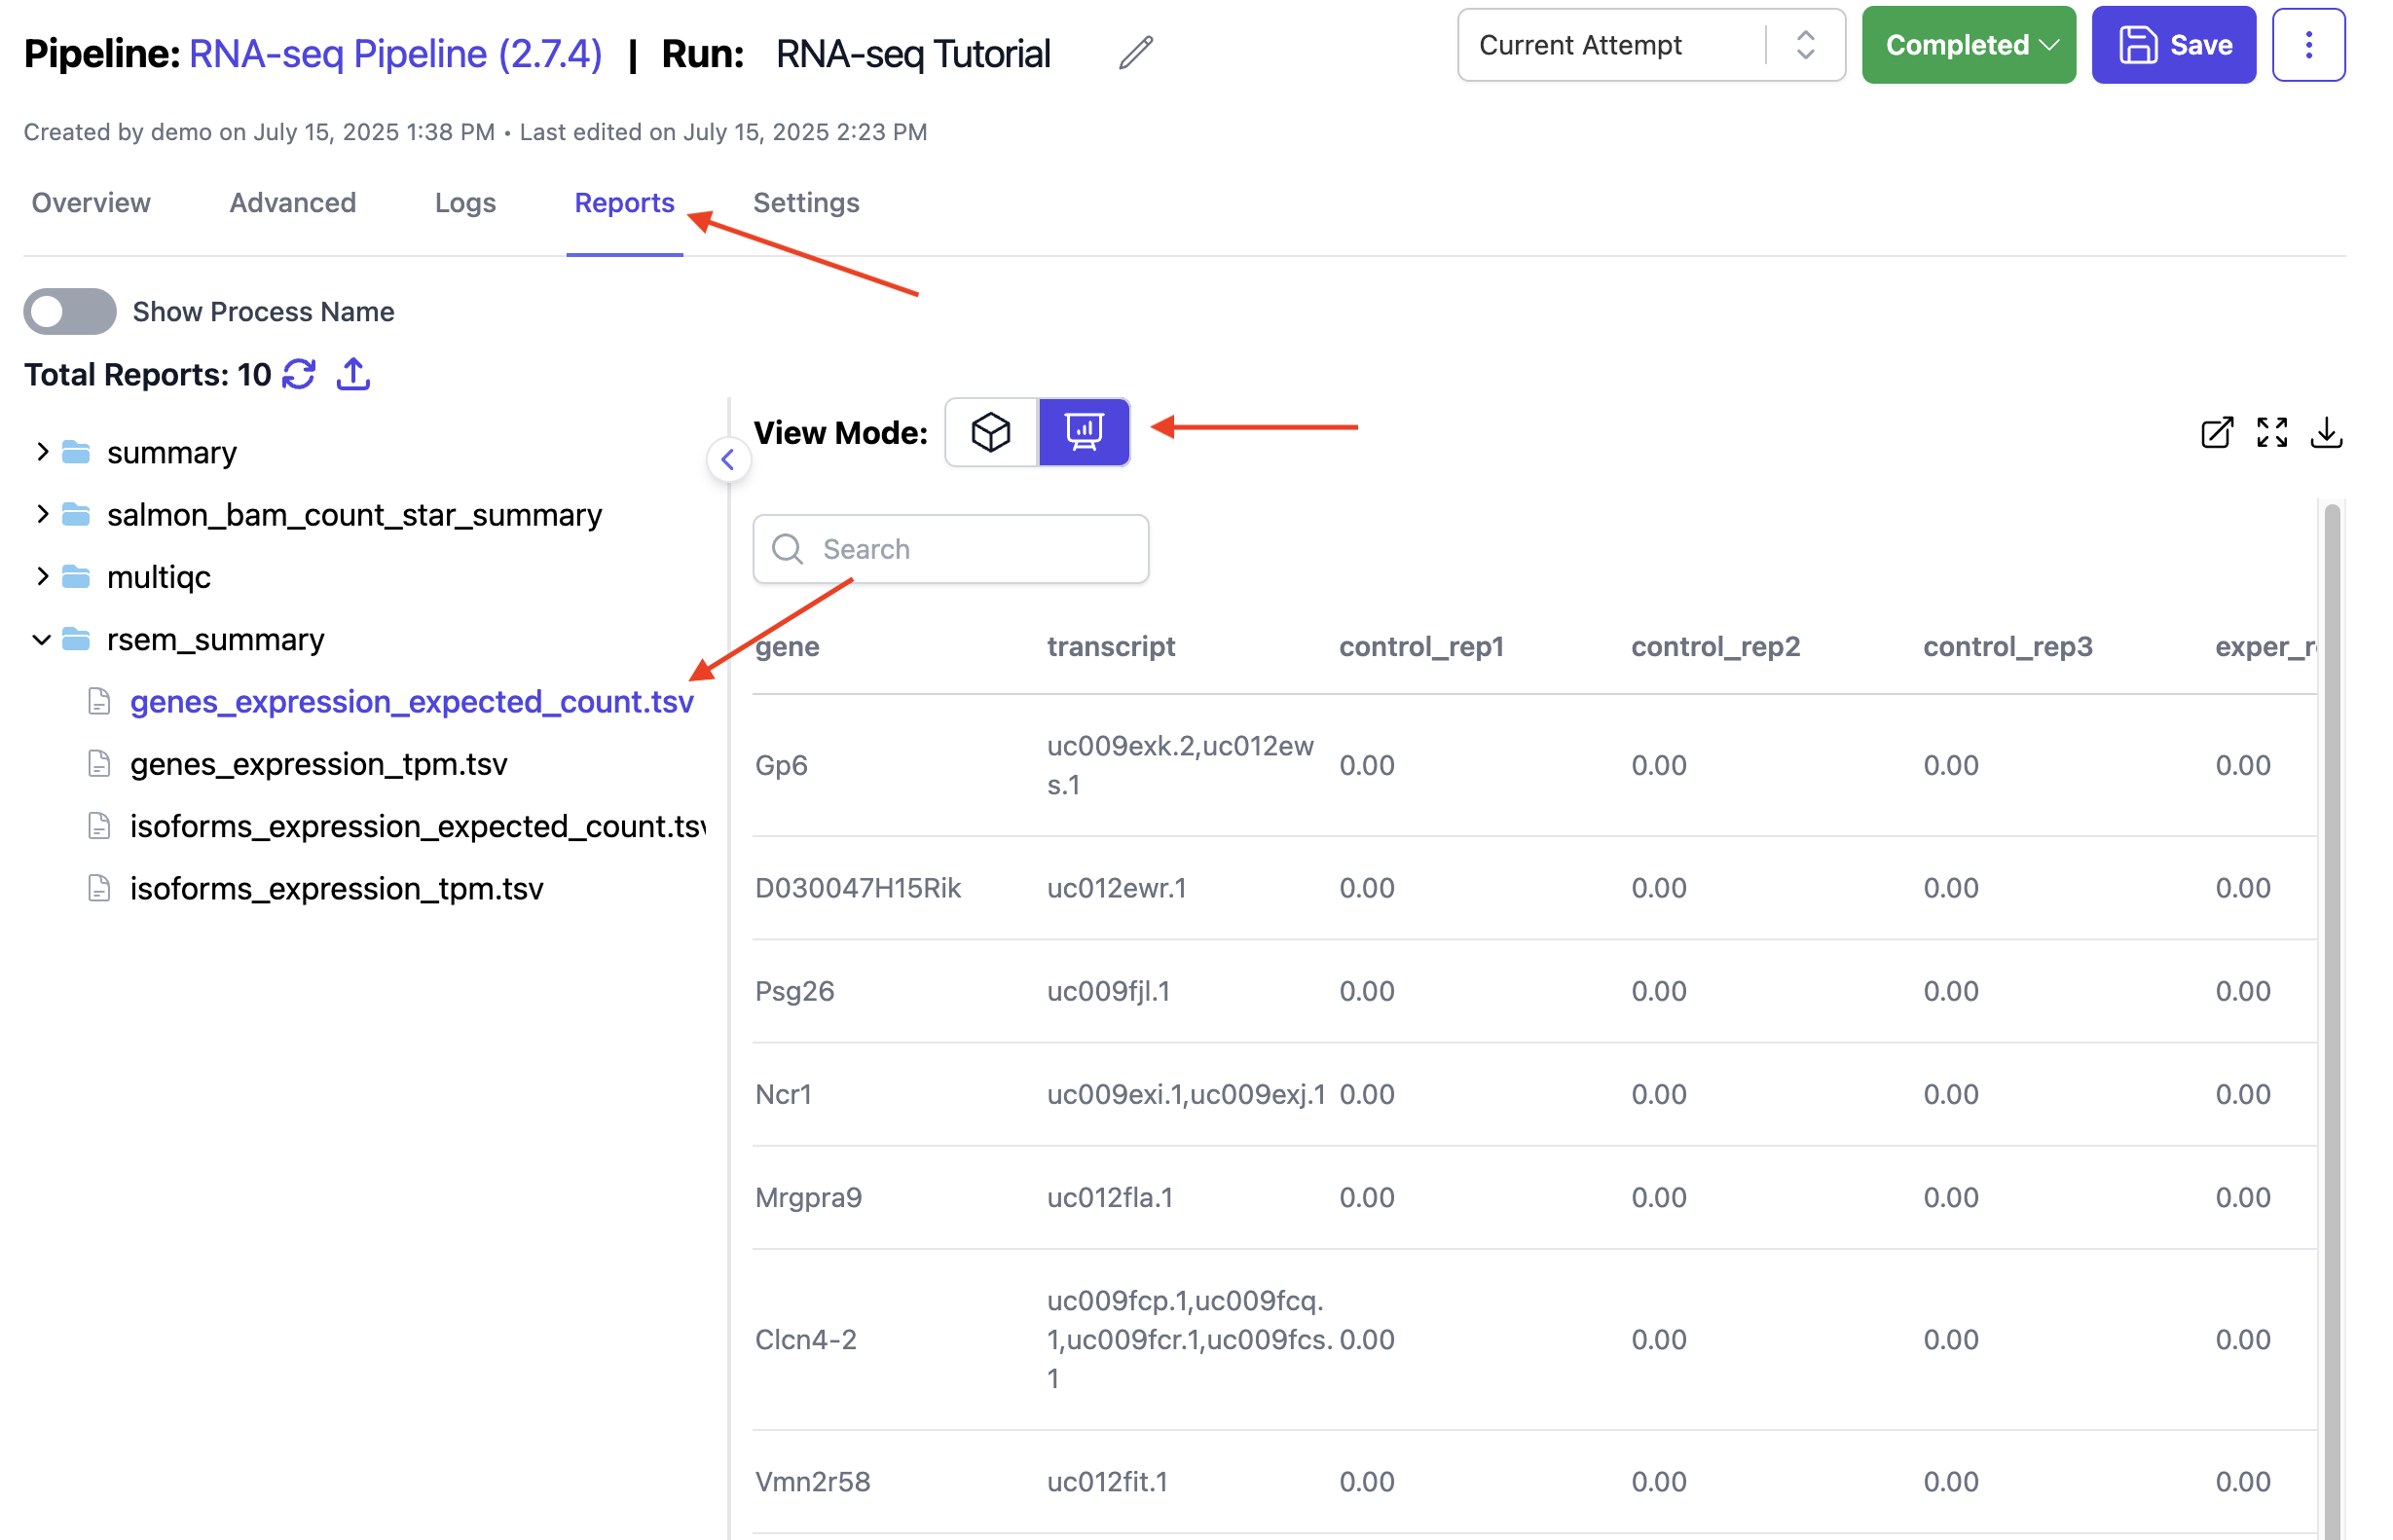
Task: Refresh the total reports list
Action: tap(299, 374)
